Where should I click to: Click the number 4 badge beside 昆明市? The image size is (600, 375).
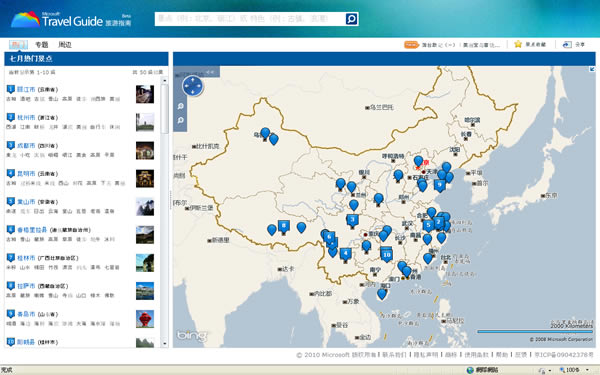(11, 173)
